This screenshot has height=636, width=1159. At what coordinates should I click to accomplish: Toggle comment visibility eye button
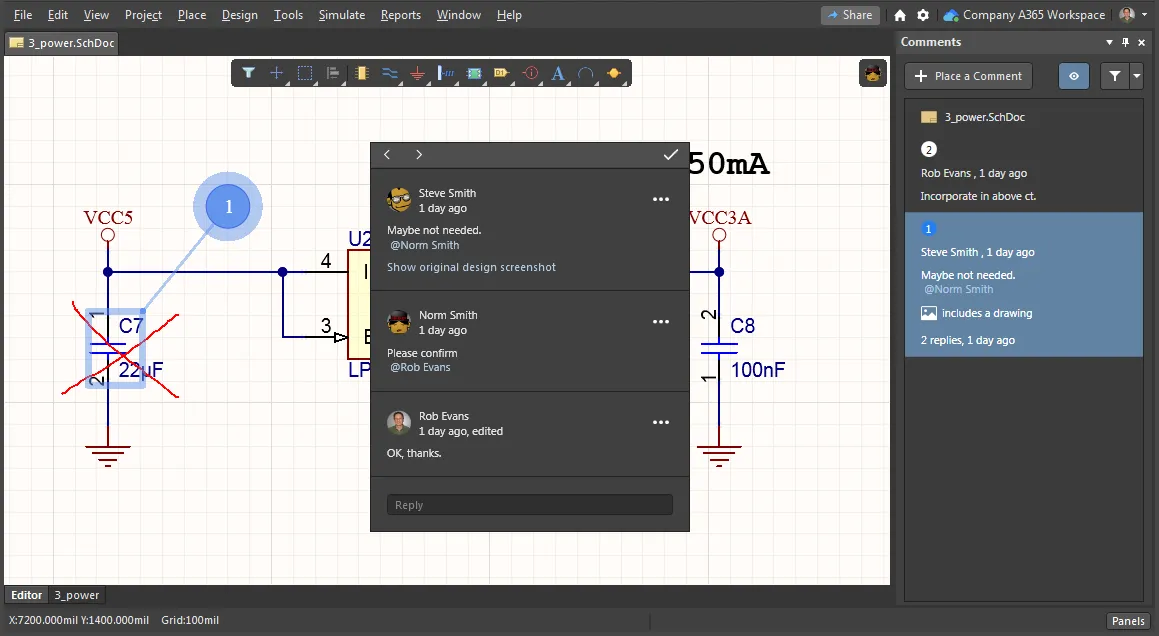[x=1074, y=76]
